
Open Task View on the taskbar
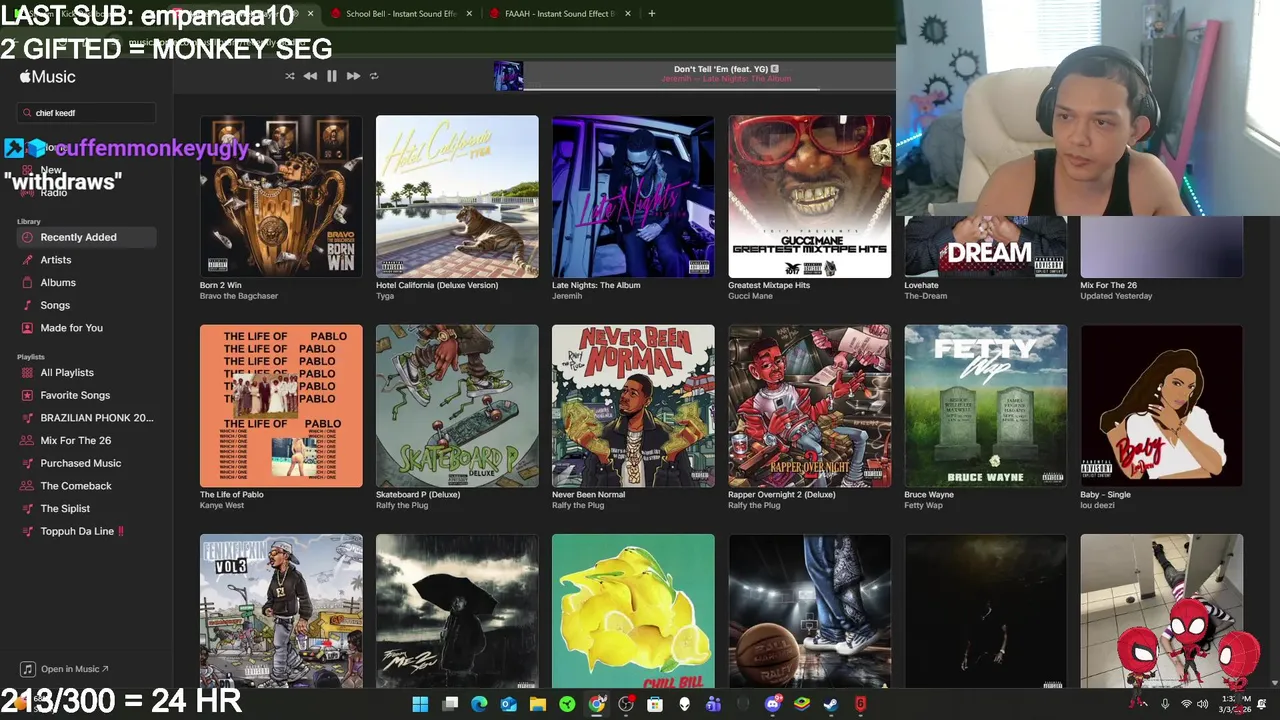(450, 704)
